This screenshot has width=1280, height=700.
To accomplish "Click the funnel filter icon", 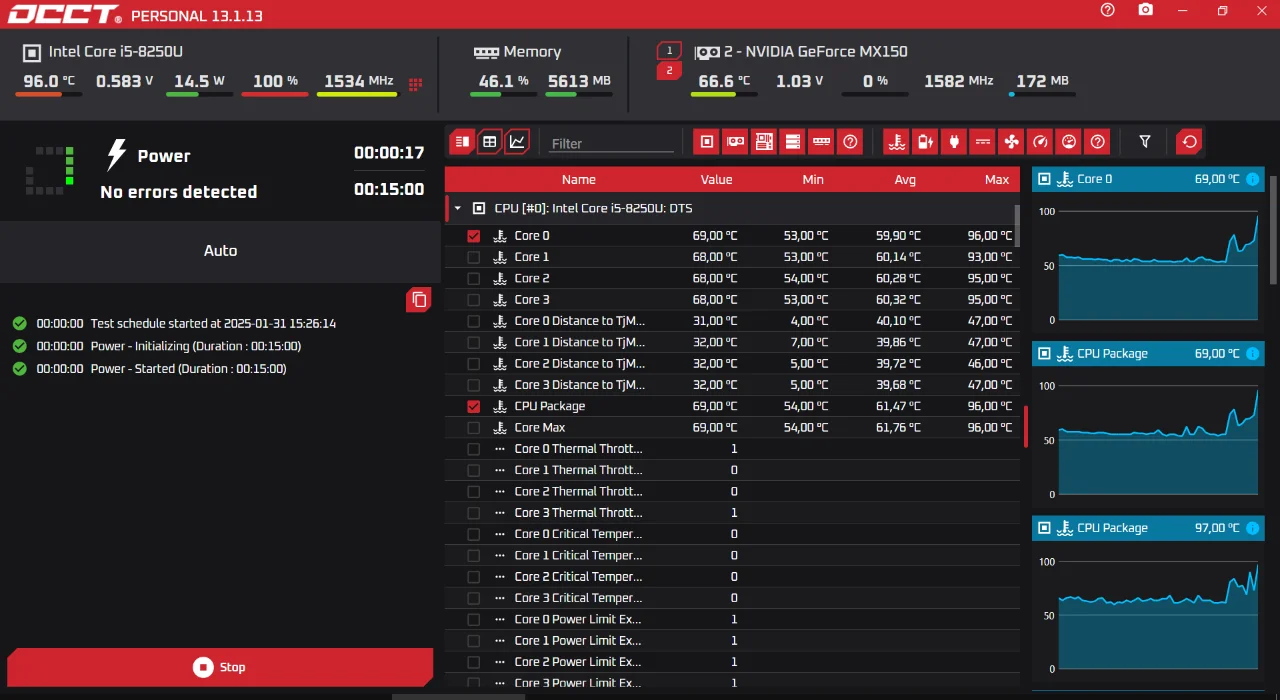I will pos(1145,142).
